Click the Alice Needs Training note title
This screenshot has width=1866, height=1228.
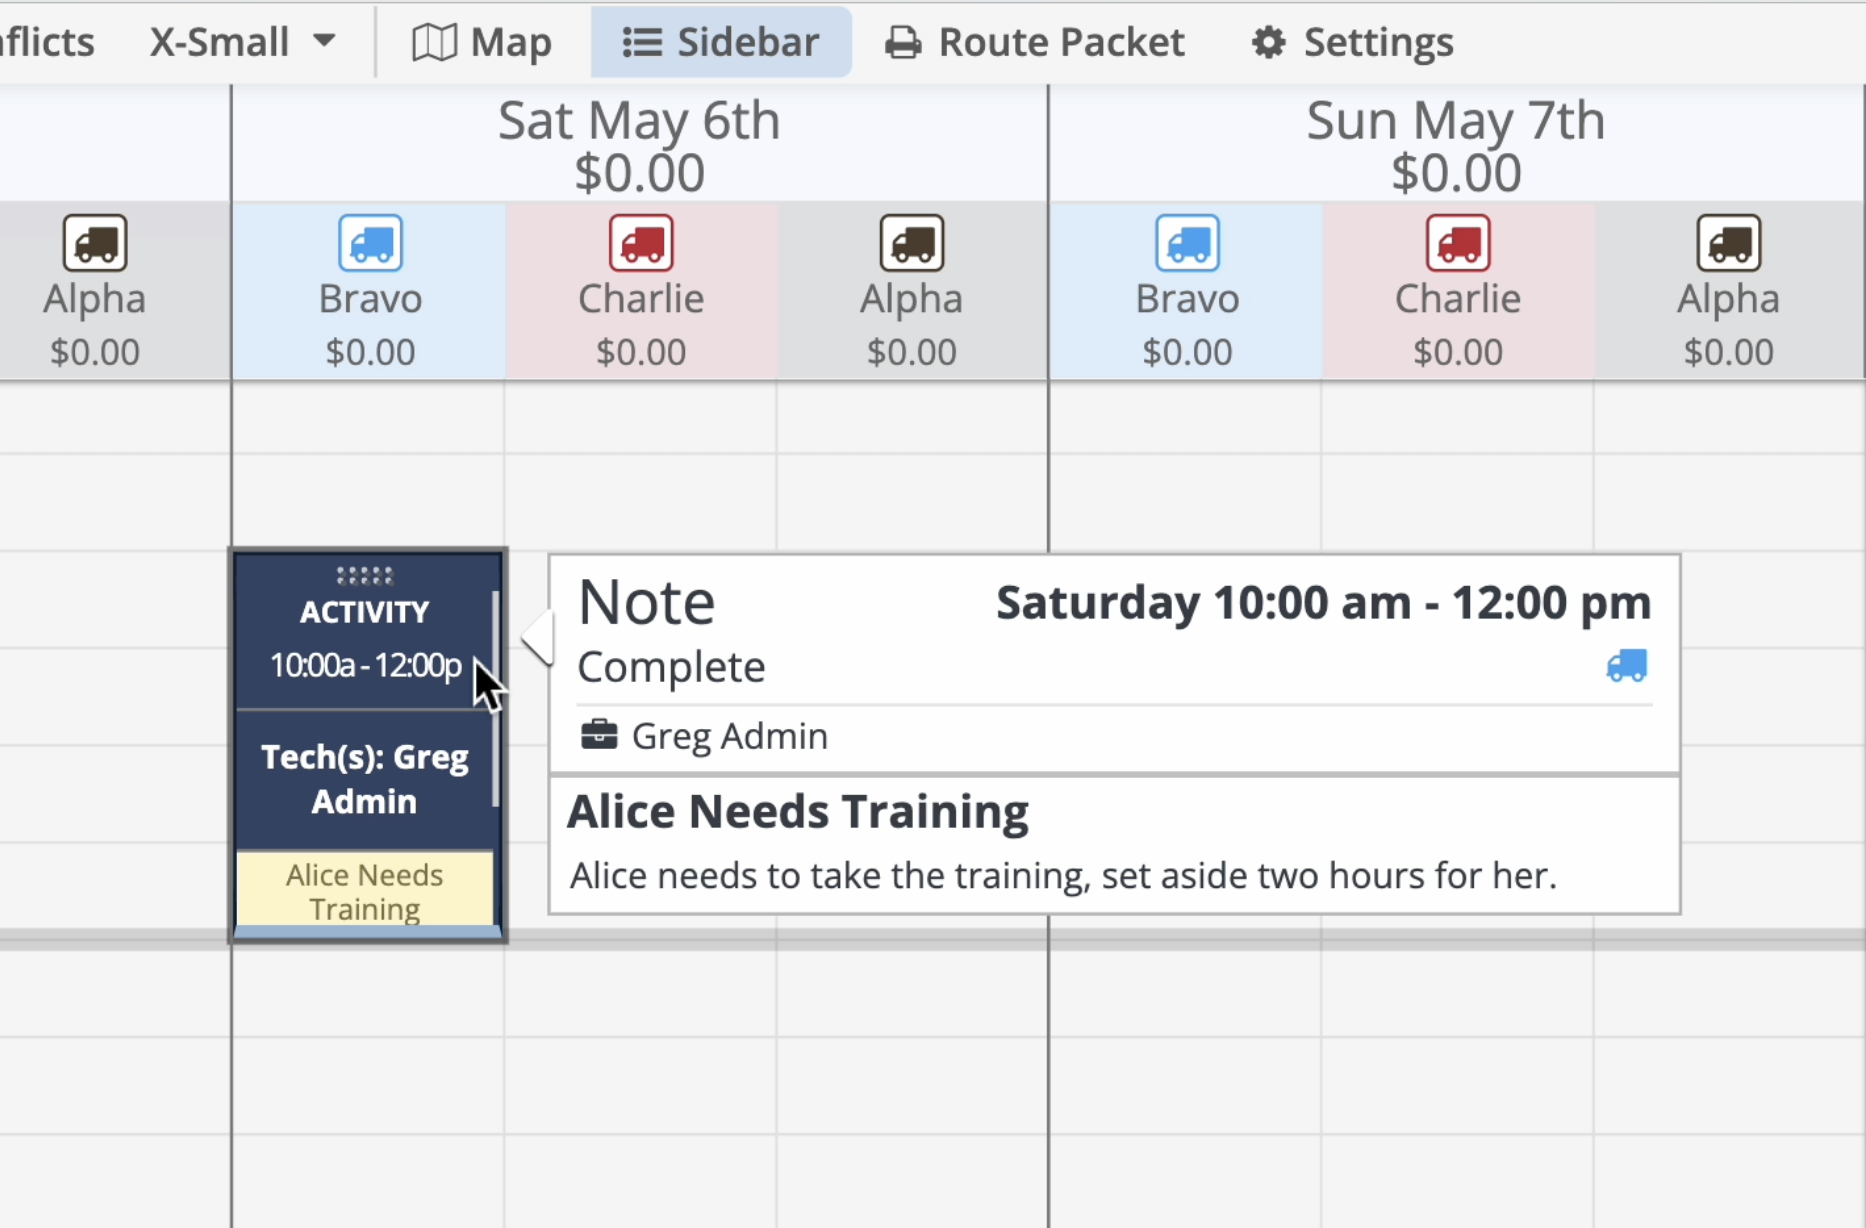point(798,811)
